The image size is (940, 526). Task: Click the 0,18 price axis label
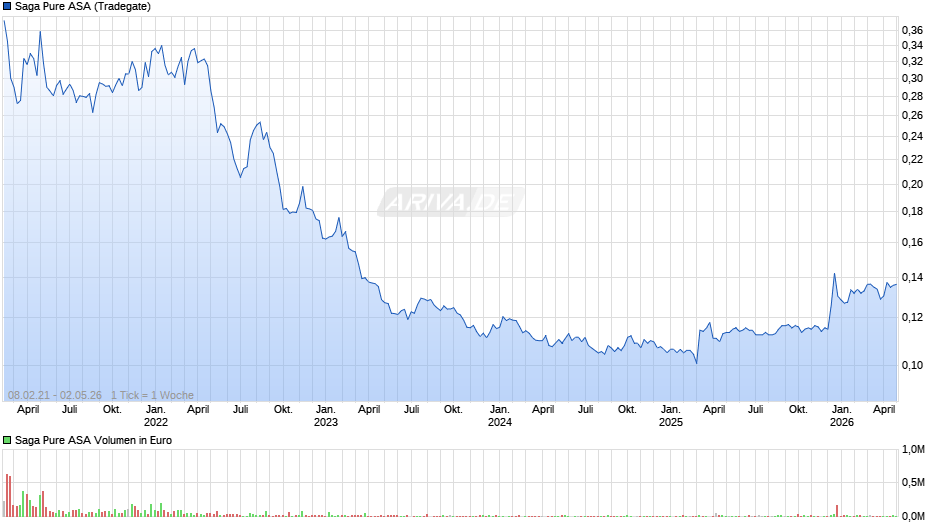tap(912, 211)
